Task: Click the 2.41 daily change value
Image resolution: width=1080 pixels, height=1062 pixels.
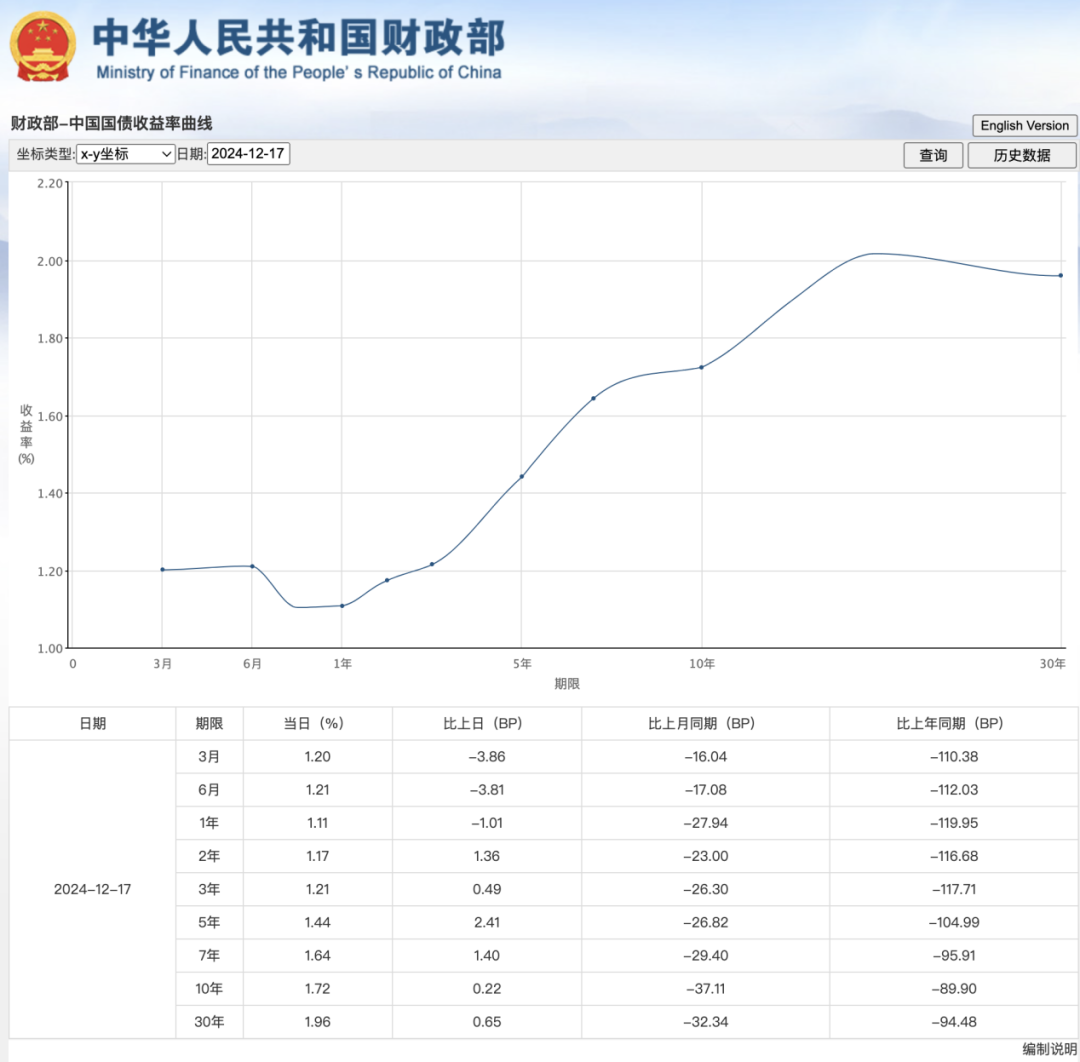Action: coord(487,922)
